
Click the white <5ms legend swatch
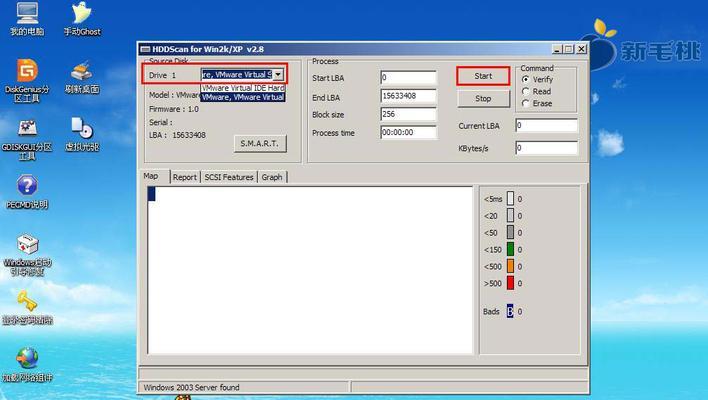510,199
